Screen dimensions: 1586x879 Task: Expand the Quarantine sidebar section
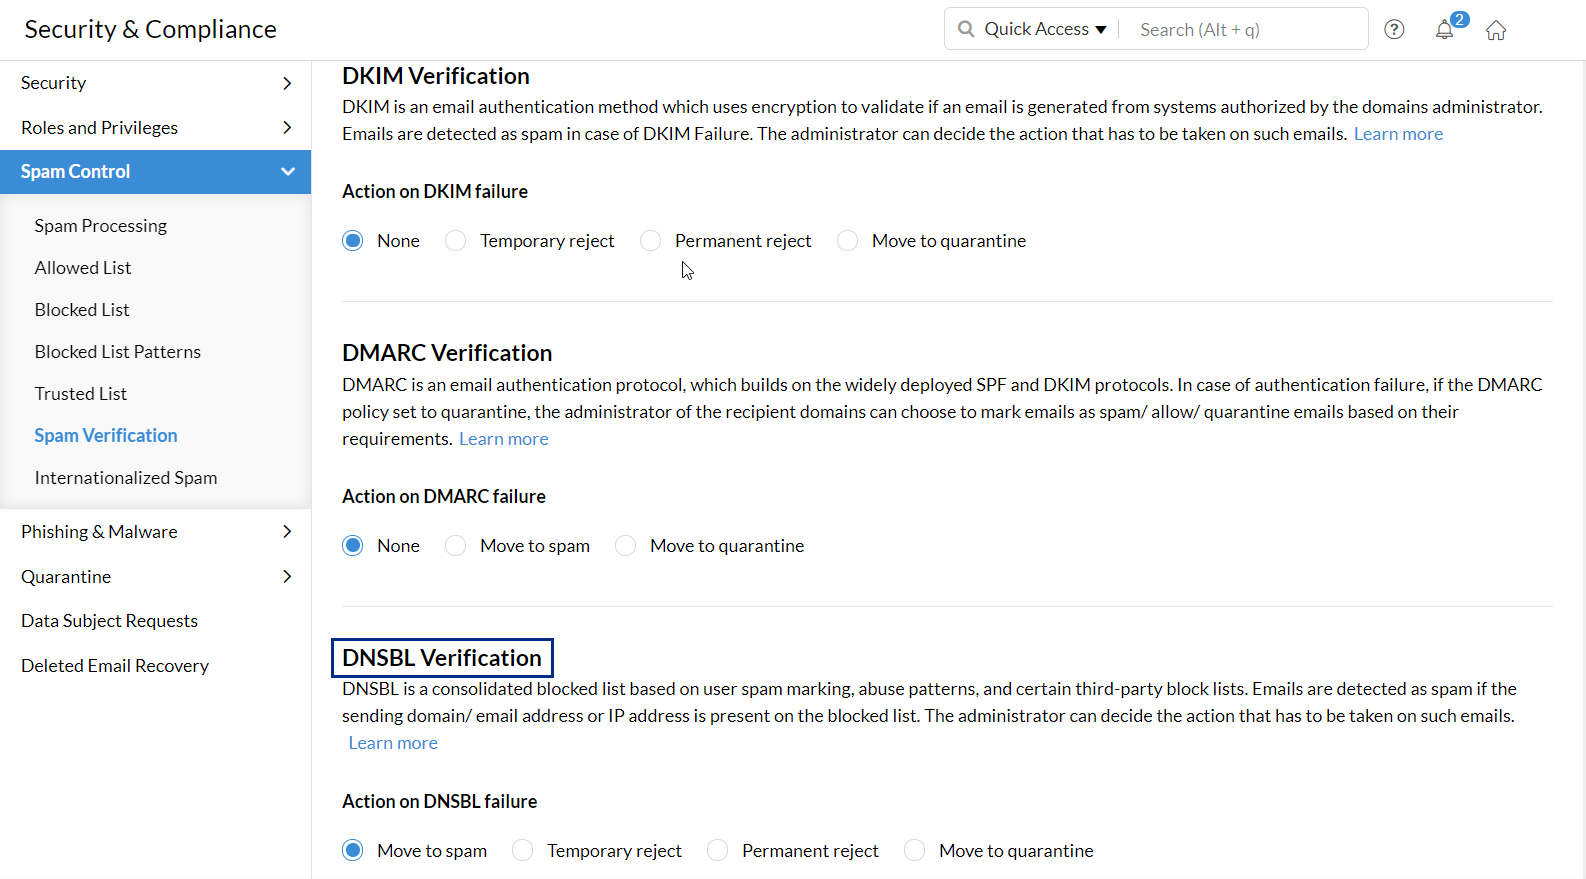click(x=155, y=577)
